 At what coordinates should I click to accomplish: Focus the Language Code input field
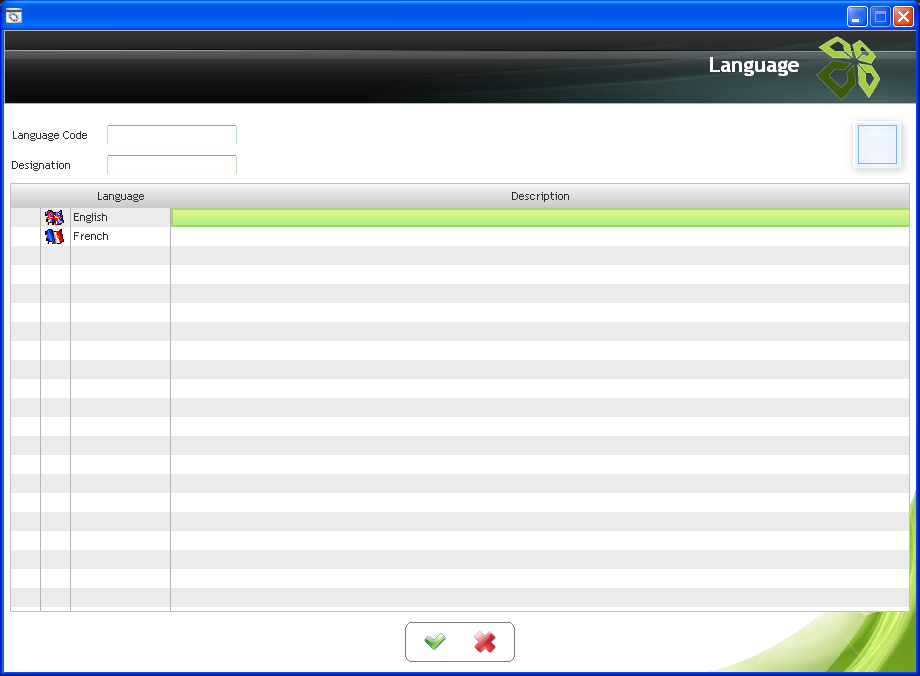coord(172,135)
